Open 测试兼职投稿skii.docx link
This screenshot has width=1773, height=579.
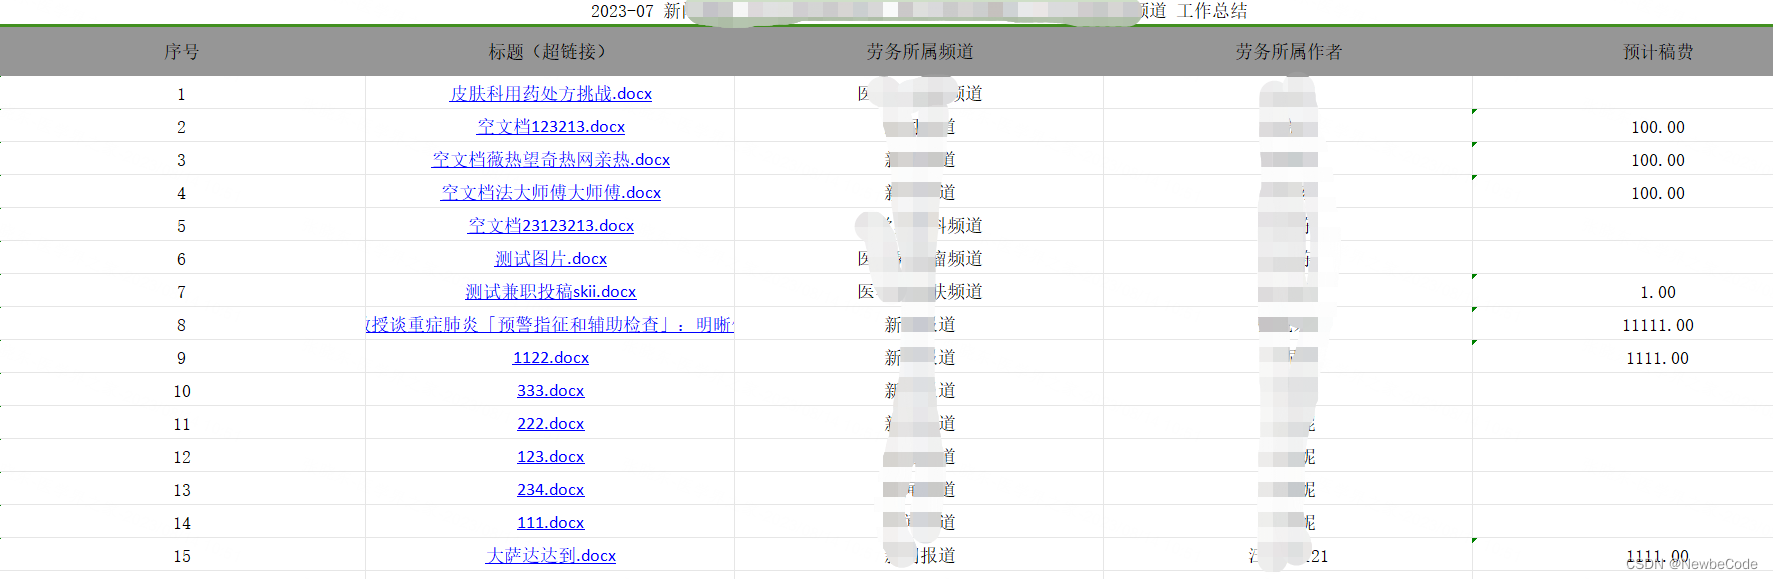[x=550, y=292]
